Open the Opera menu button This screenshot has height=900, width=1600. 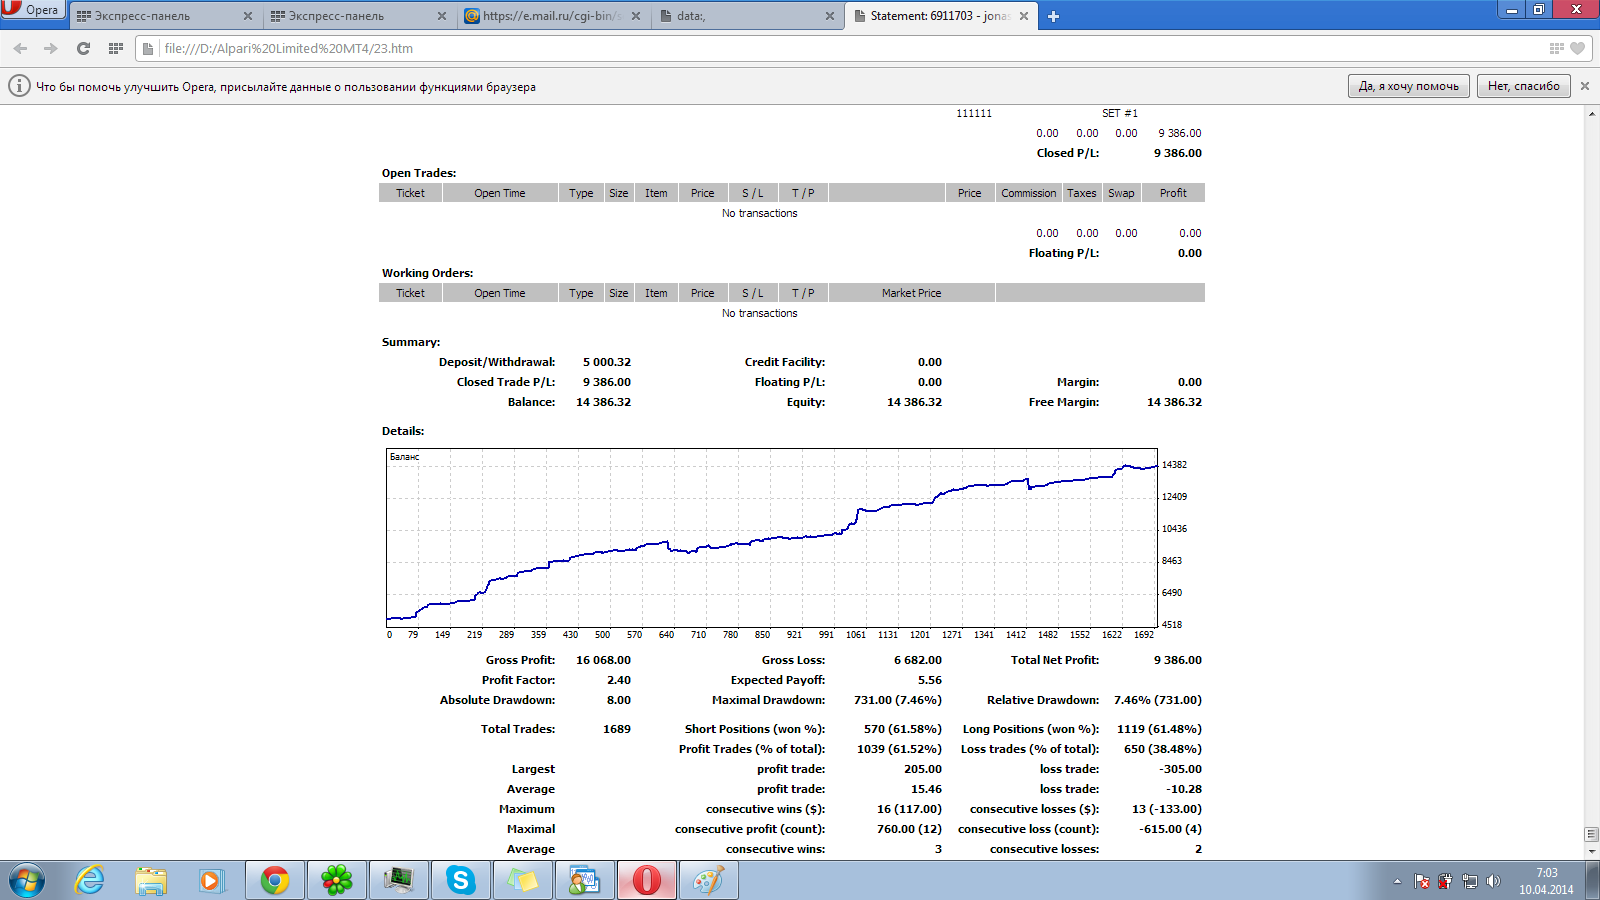[x=32, y=10]
